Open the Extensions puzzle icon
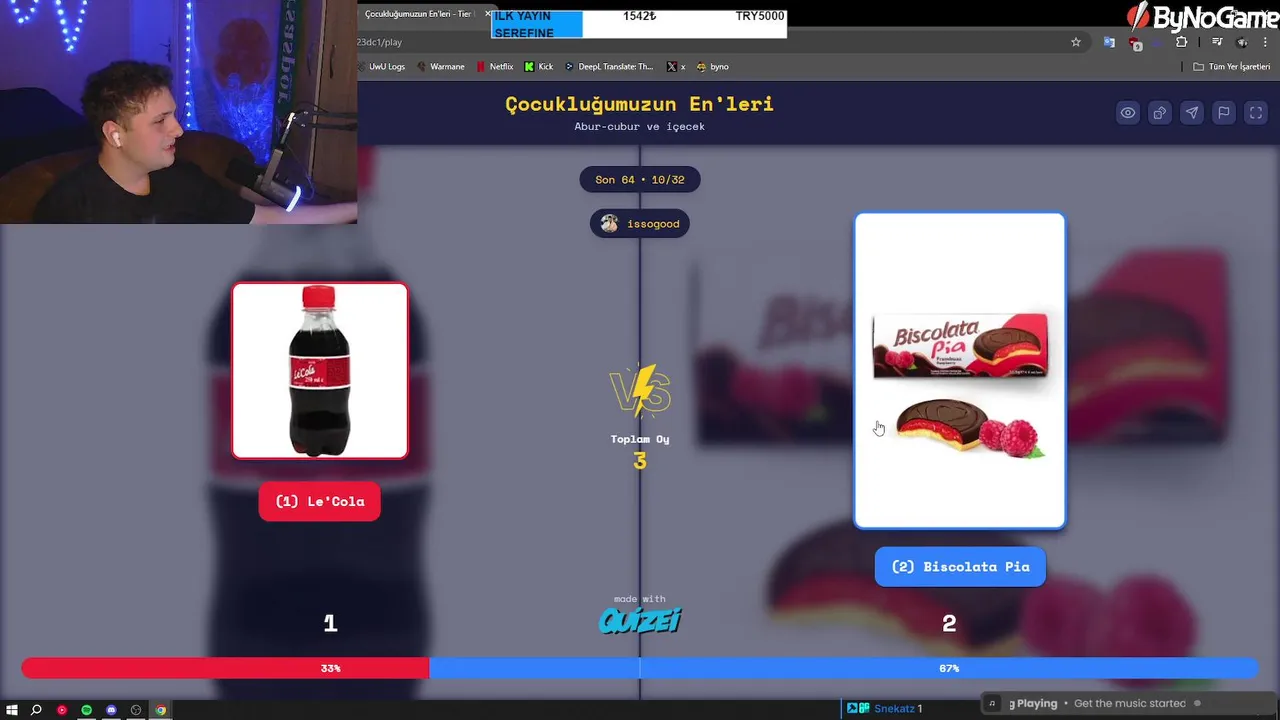Screen dimensions: 1280x720 (1182, 42)
